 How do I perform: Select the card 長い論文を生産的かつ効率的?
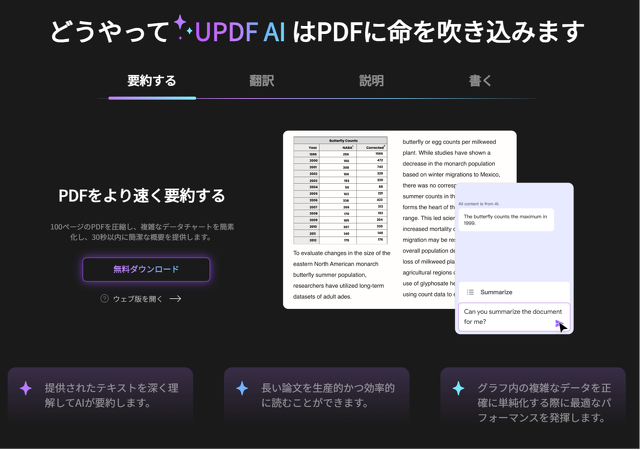click(317, 395)
